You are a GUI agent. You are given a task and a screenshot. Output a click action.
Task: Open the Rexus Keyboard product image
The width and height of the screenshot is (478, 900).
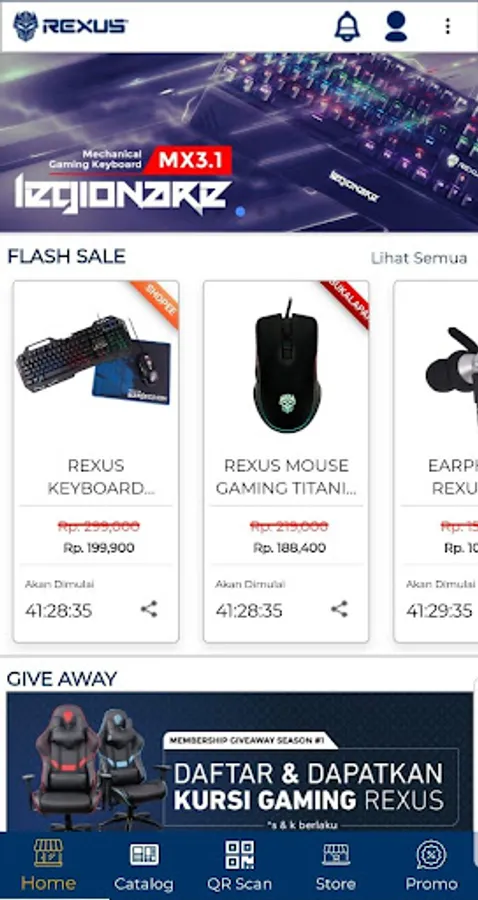(x=96, y=360)
